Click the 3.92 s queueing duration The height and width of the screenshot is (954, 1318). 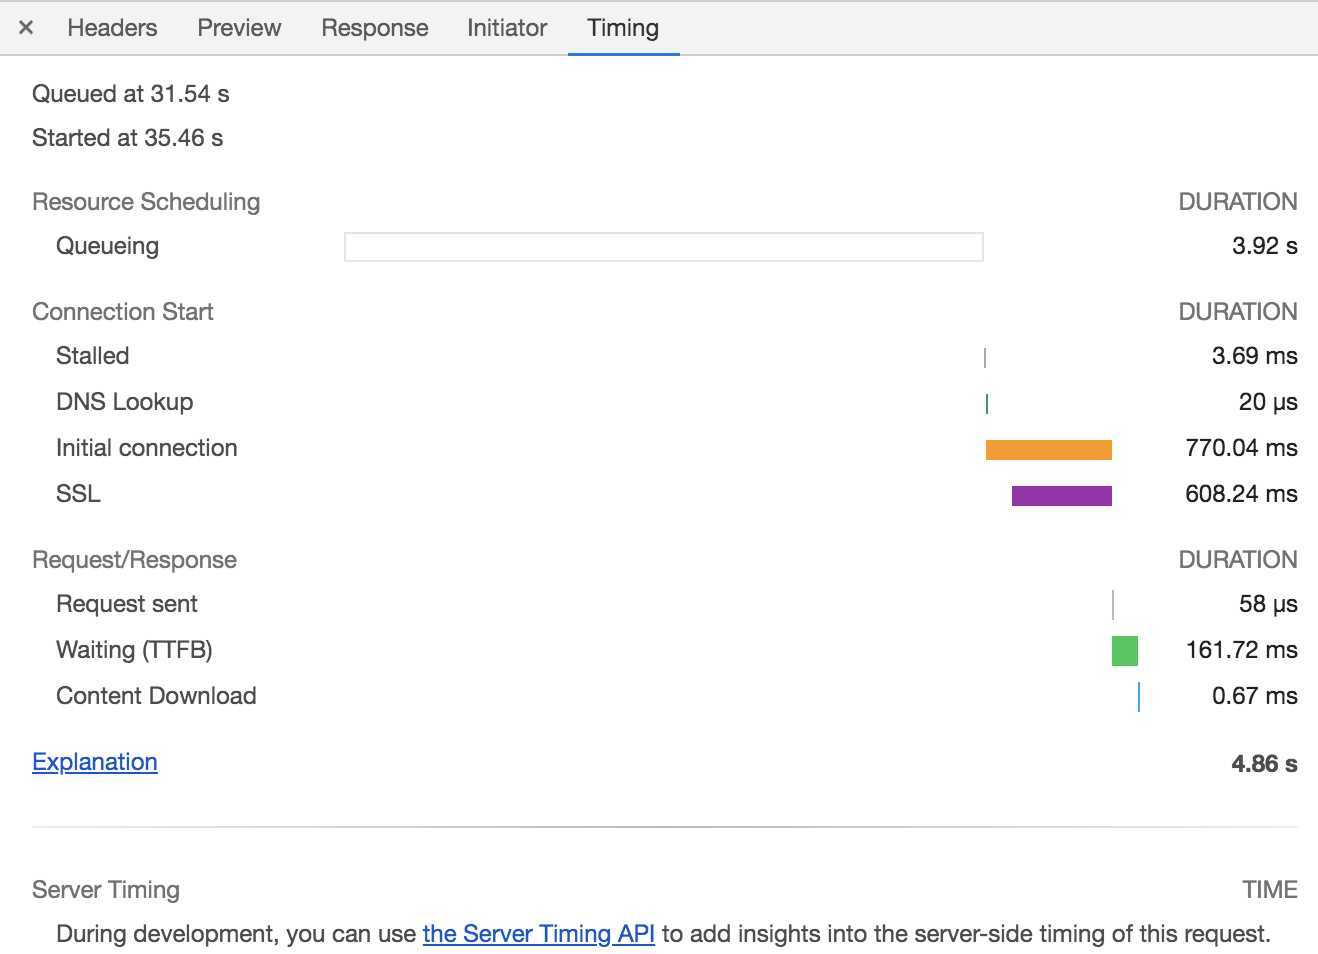tap(1265, 246)
